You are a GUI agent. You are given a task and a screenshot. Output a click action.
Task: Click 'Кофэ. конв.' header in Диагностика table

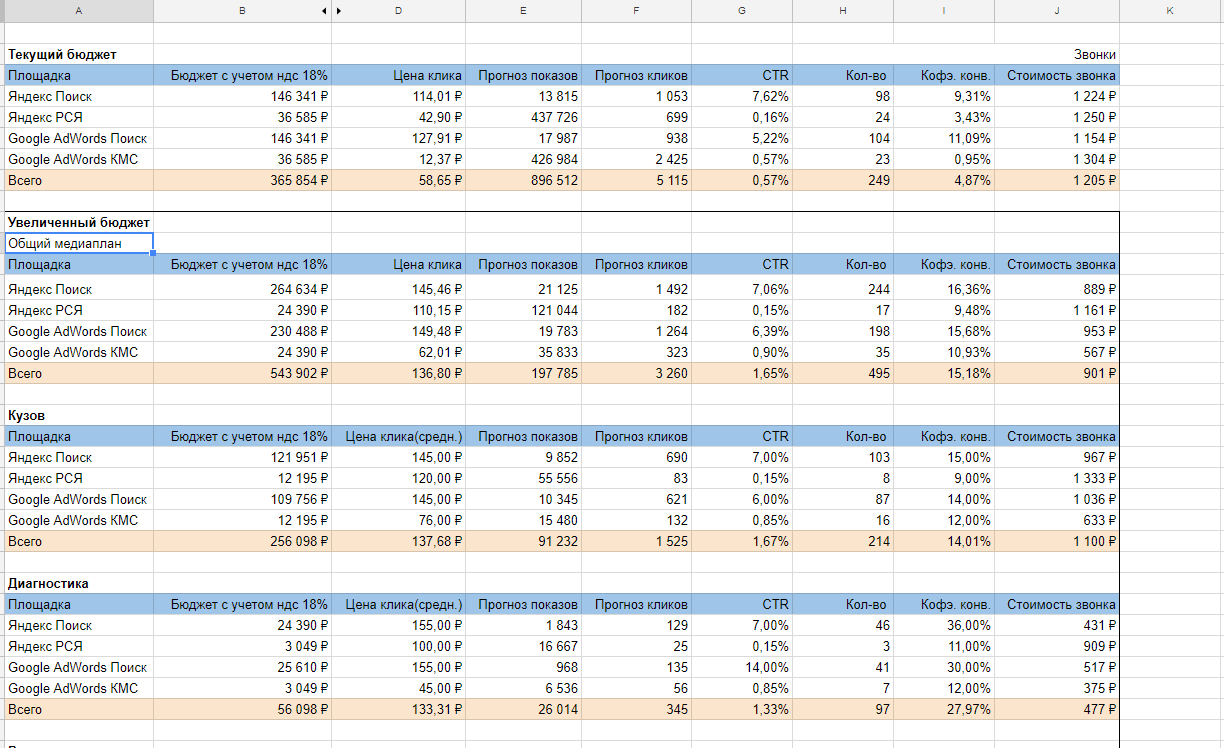pyautogui.click(x=942, y=604)
